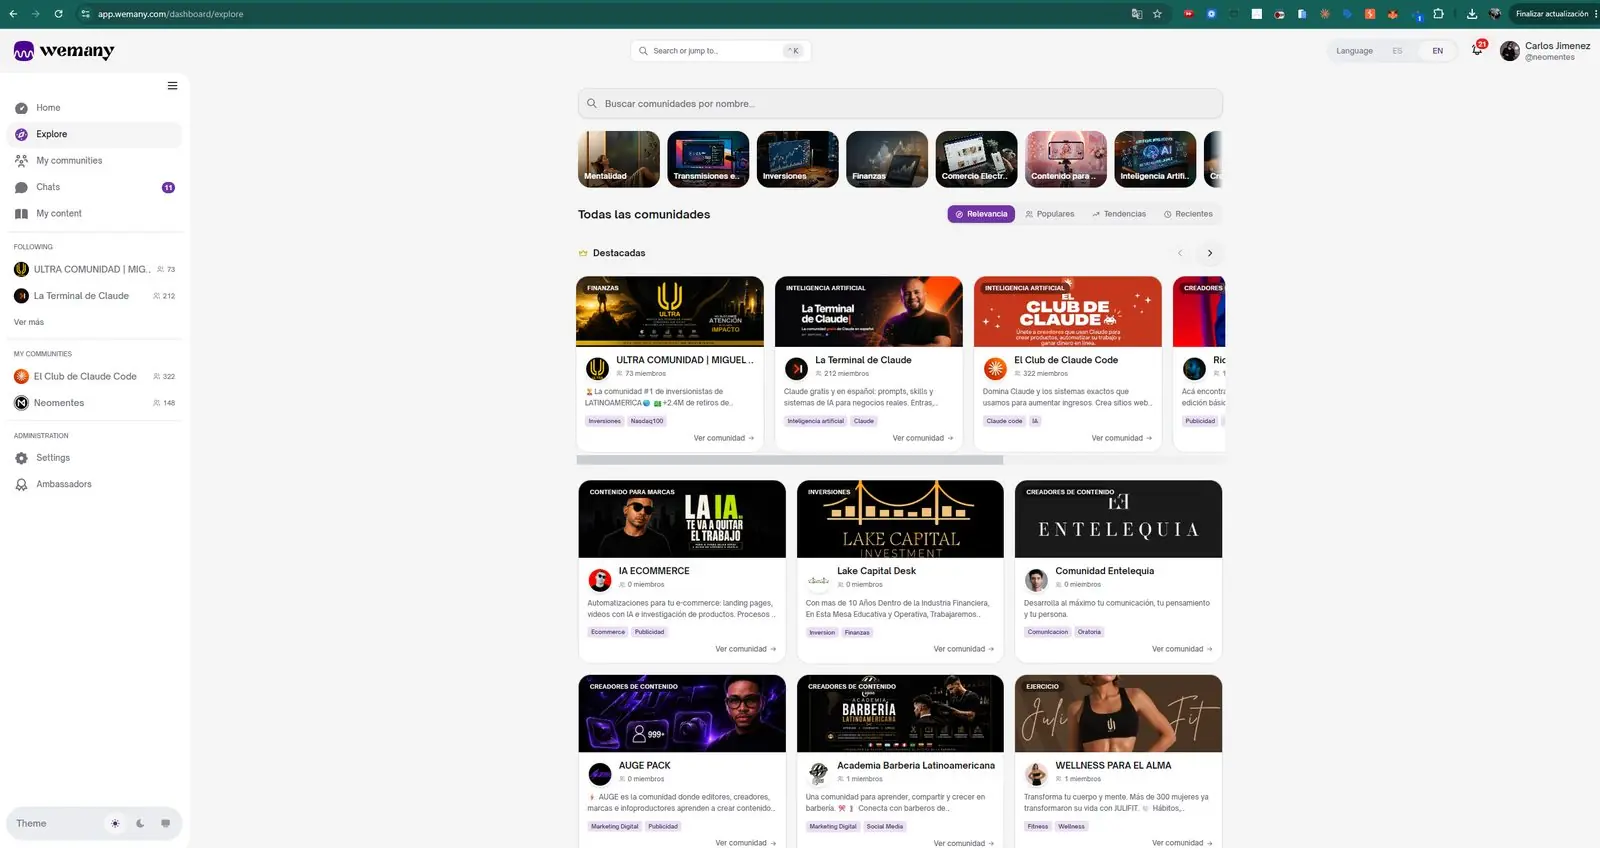Image resolution: width=1600 pixels, height=848 pixels.
Task: Click Nasdaq100 tag on ULTRA COMUNIDAD card
Action: 647,421
